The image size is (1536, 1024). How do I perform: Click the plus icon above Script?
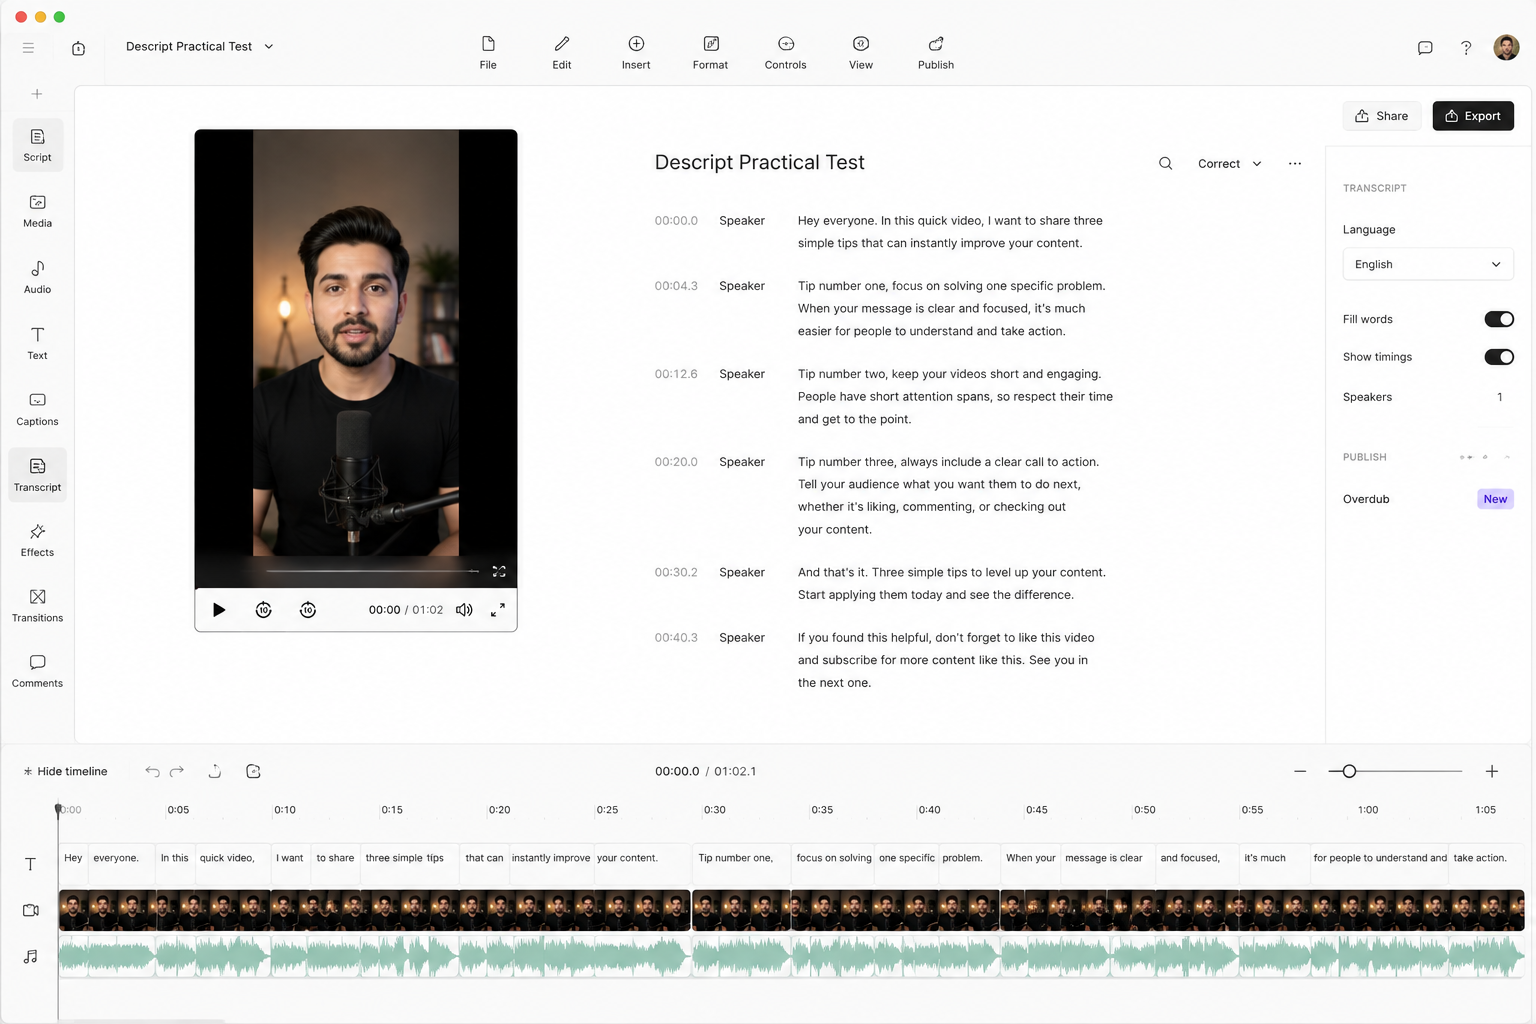(x=37, y=94)
